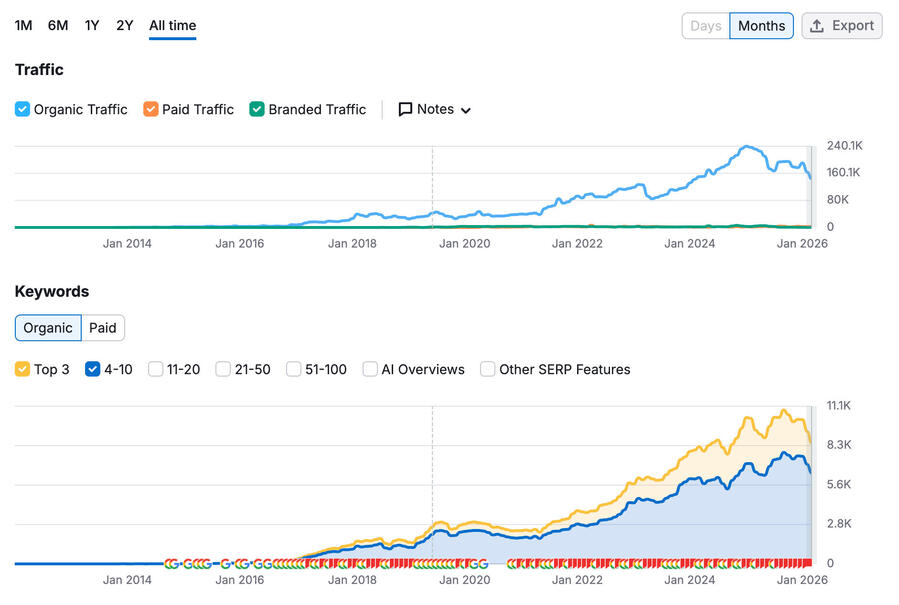The height and width of the screenshot is (605, 899).
Task: Toggle the Paid Traffic checkbox
Action: 151,110
